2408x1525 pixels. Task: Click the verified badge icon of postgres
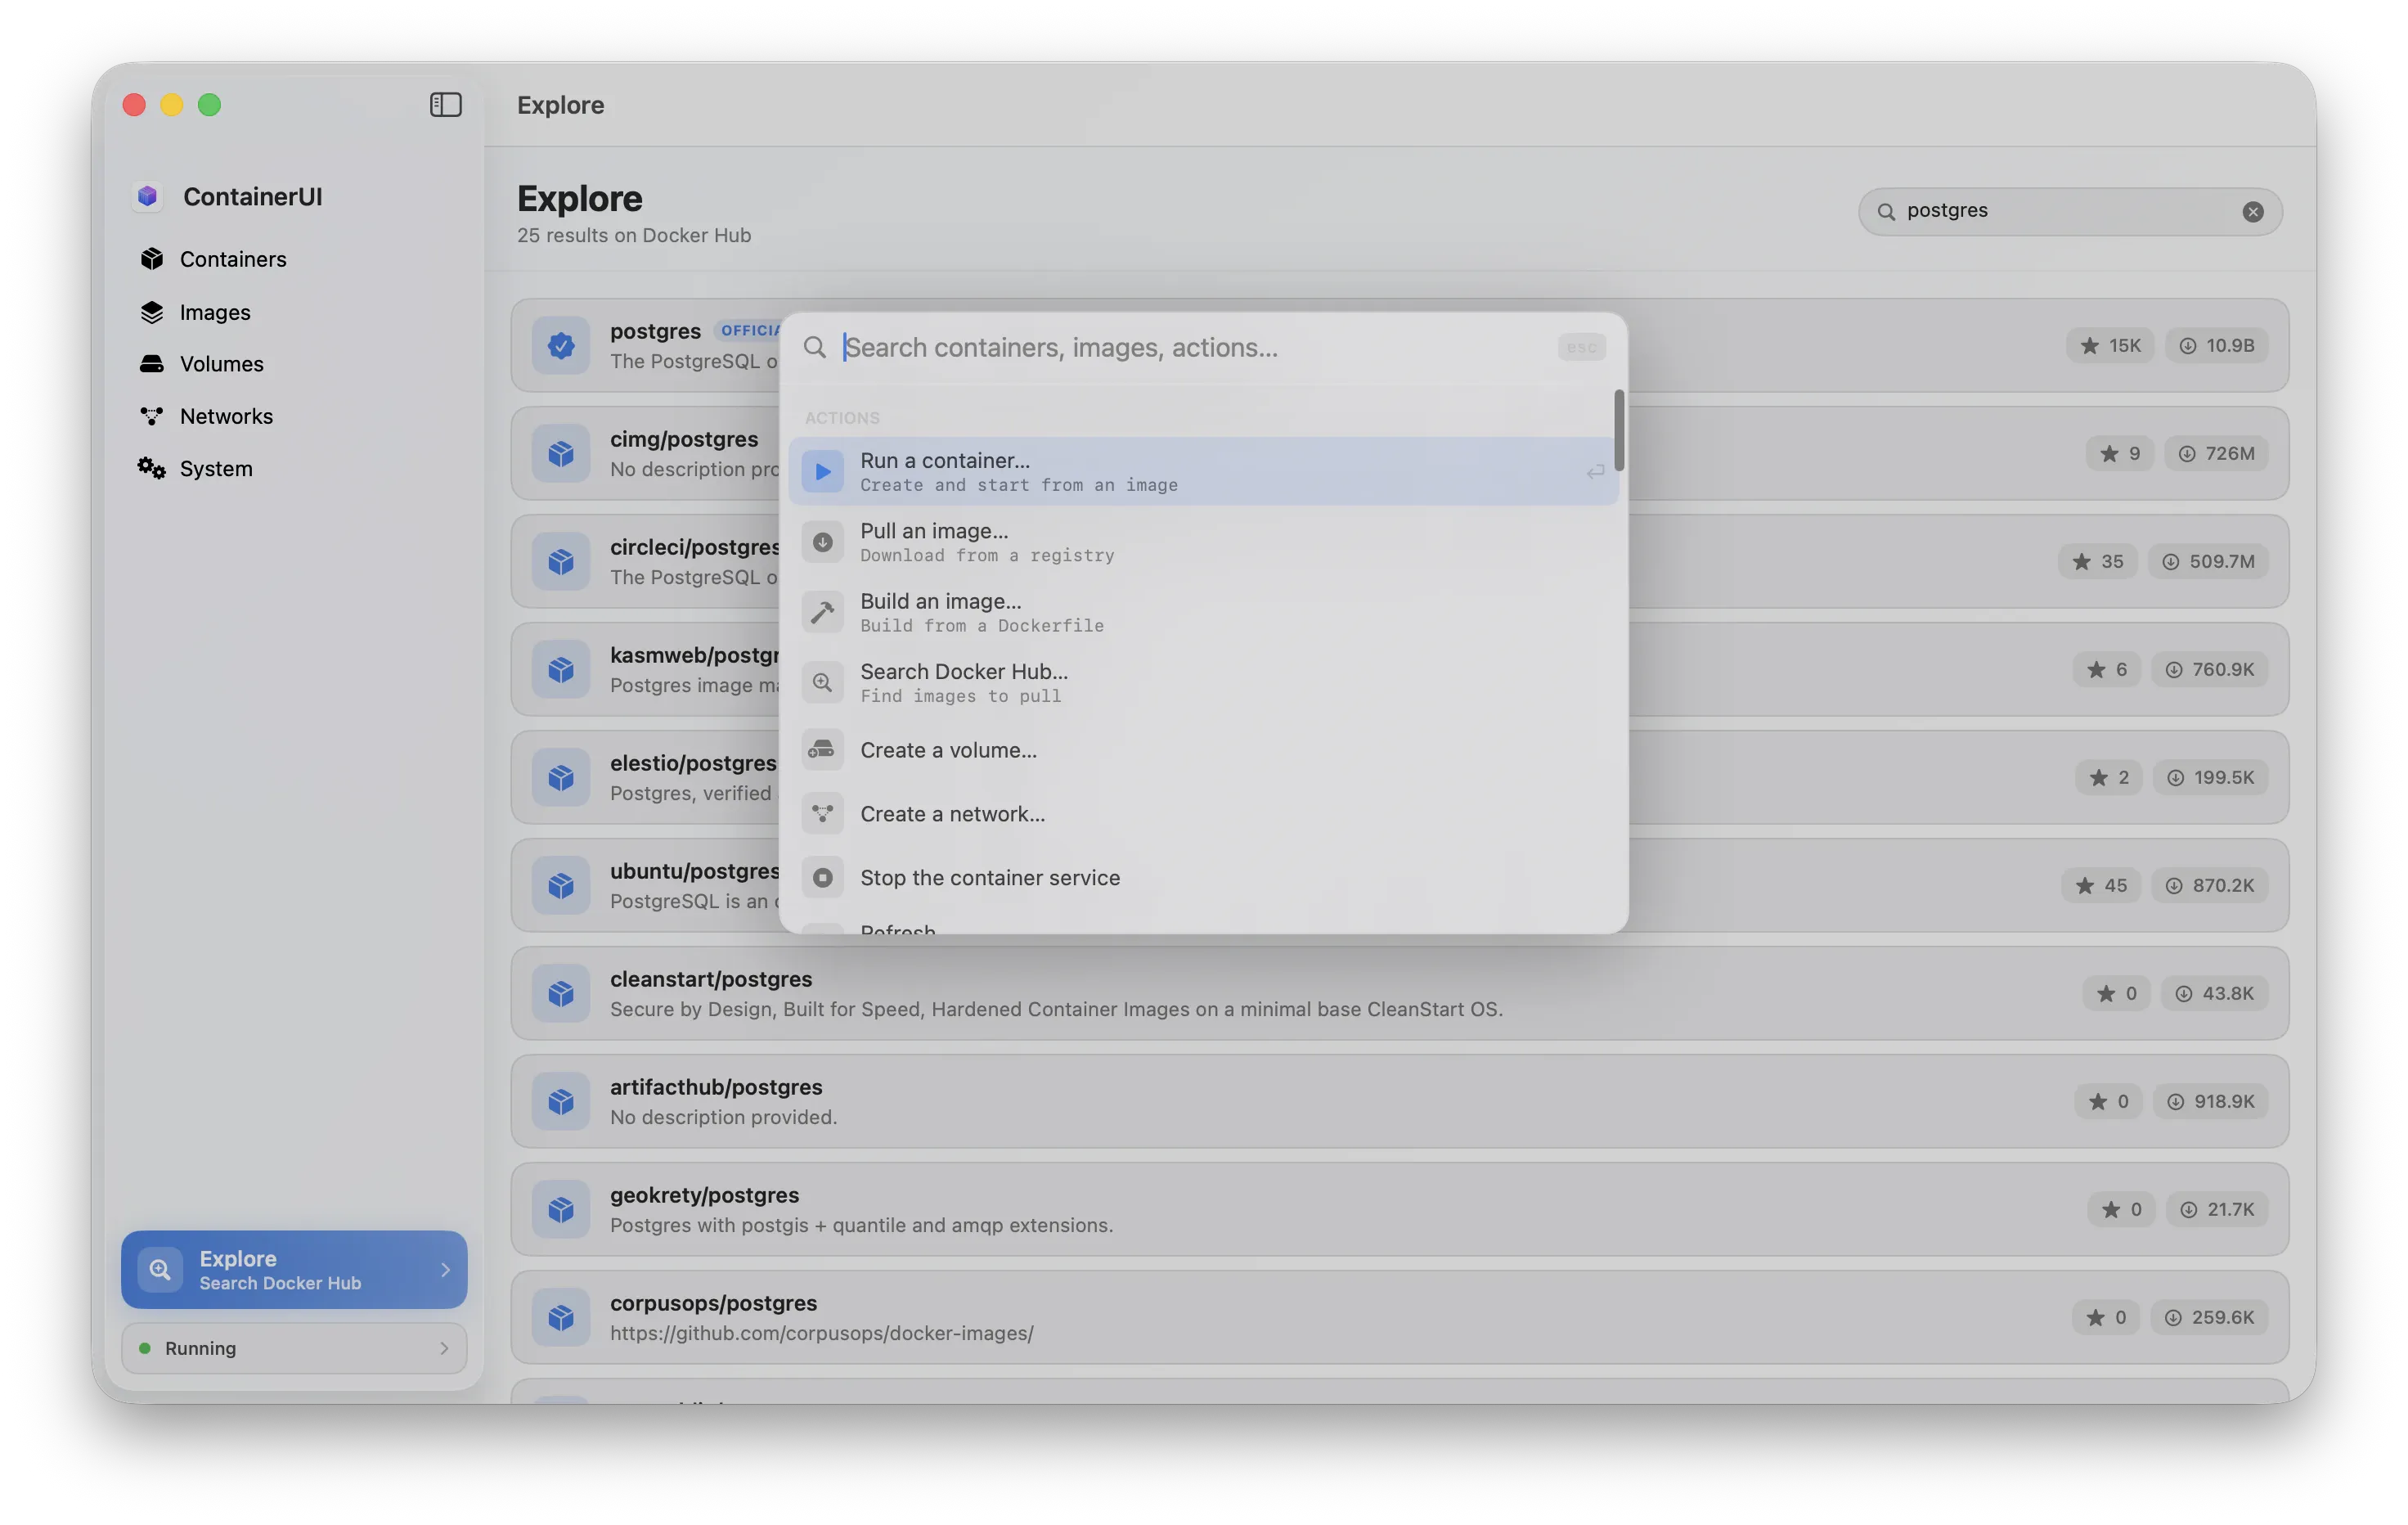tap(561, 345)
